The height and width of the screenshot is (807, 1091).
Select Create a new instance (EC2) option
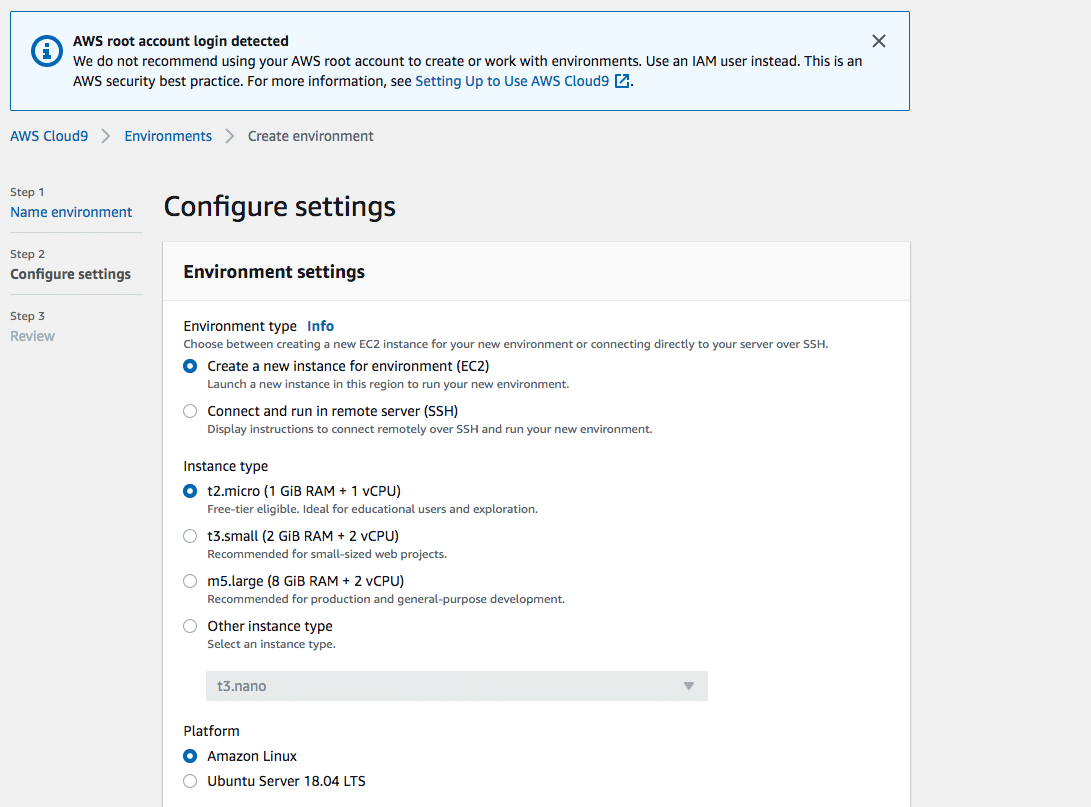[x=190, y=366]
